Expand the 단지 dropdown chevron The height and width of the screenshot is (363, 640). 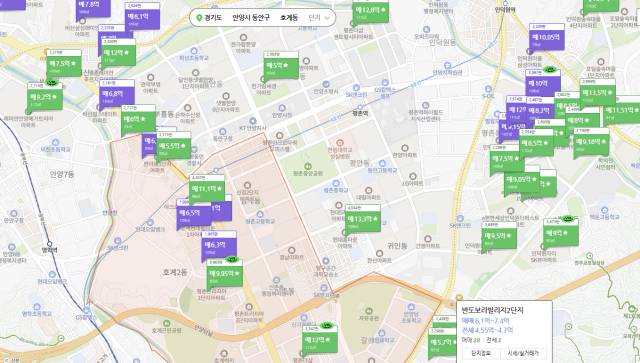327,18
